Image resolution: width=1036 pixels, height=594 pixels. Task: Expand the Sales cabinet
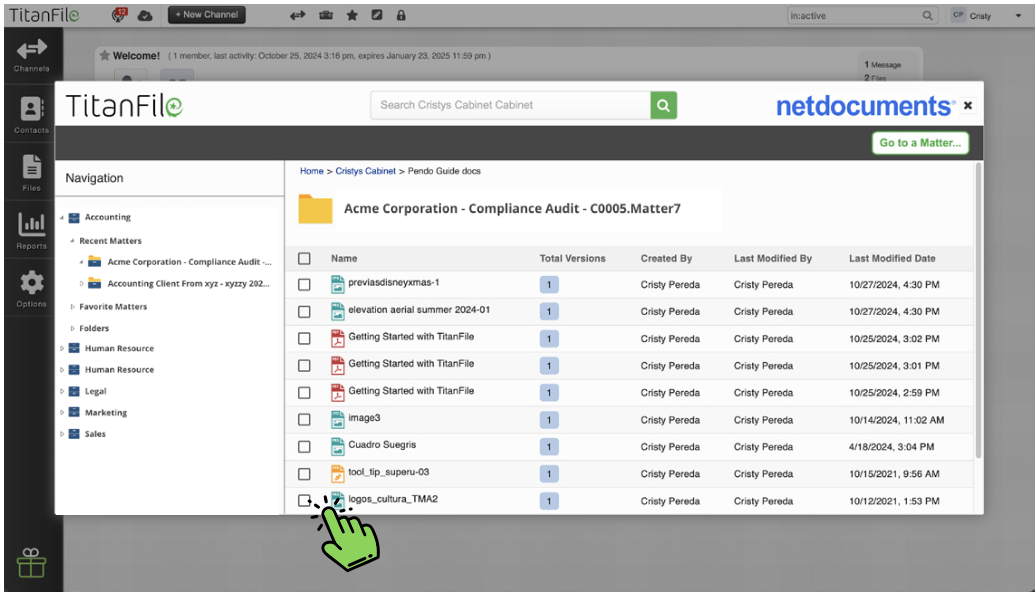[x=62, y=434]
